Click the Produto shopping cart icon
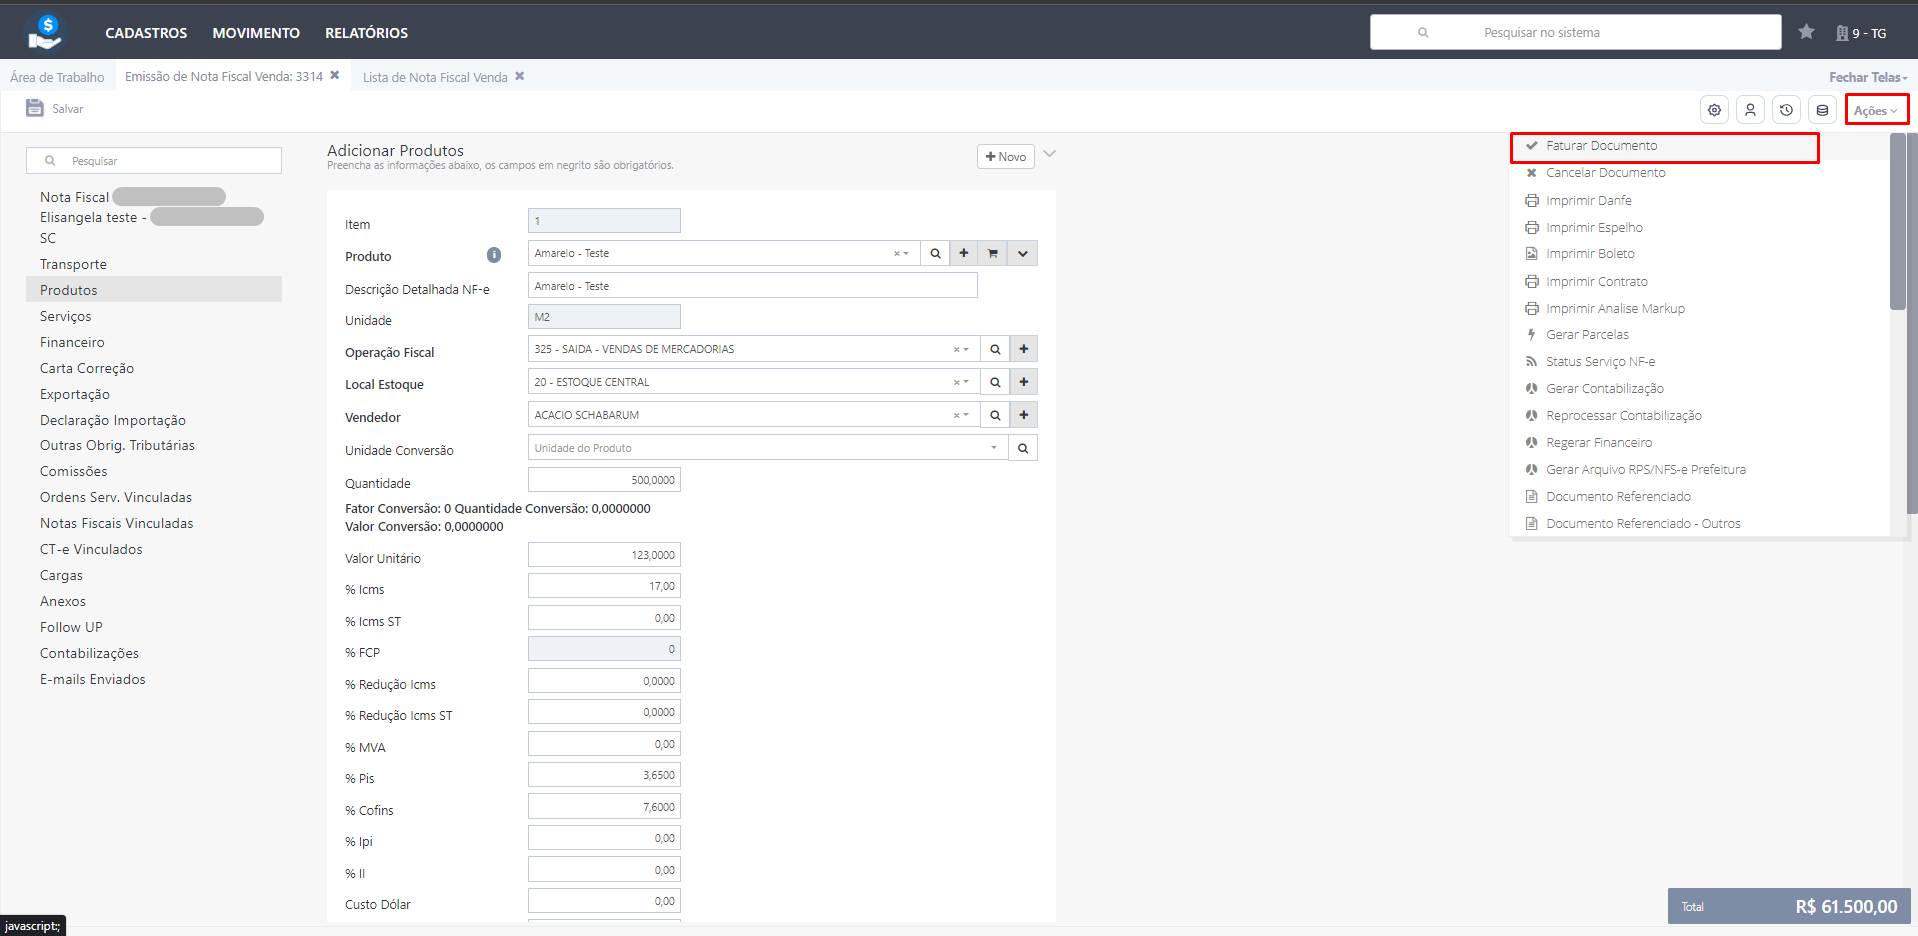The height and width of the screenshot is (936, 1918). point(993,253)
